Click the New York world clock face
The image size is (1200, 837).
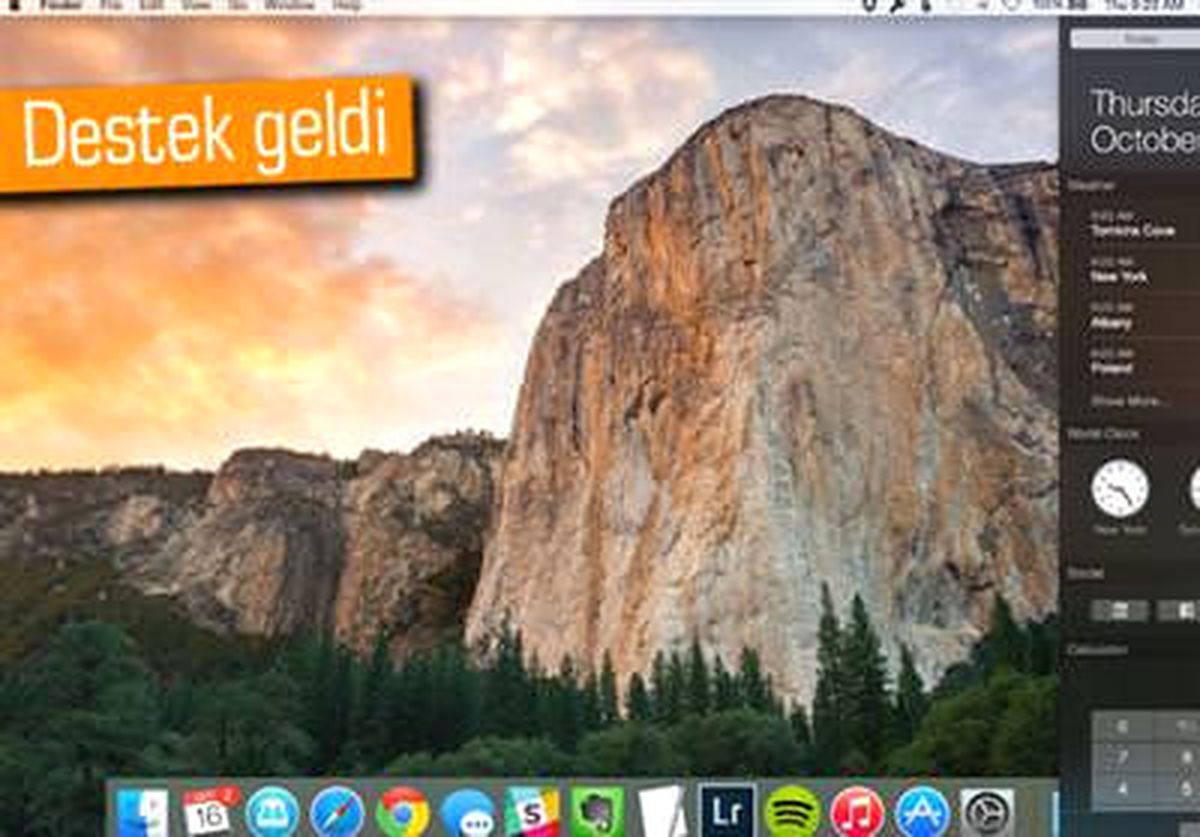(1120, 488)
